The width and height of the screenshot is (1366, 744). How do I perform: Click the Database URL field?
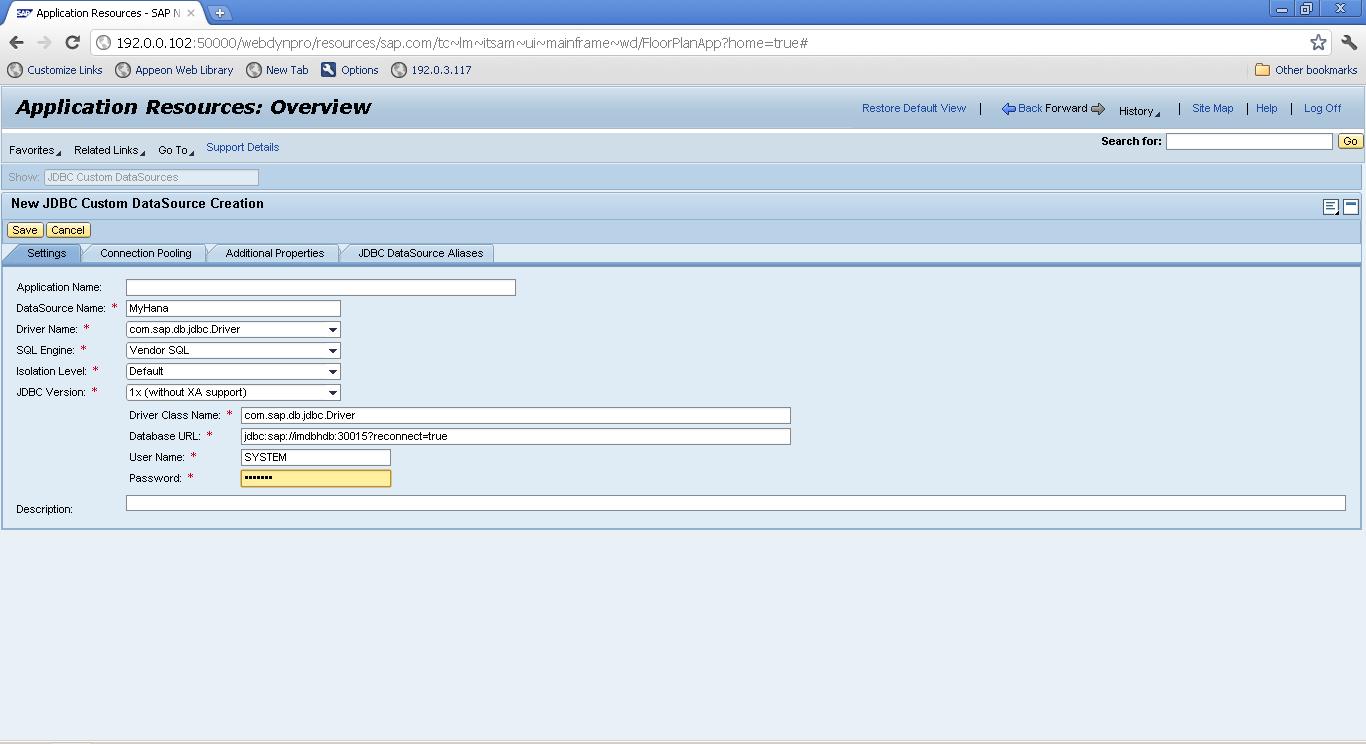tap(516, 436)
